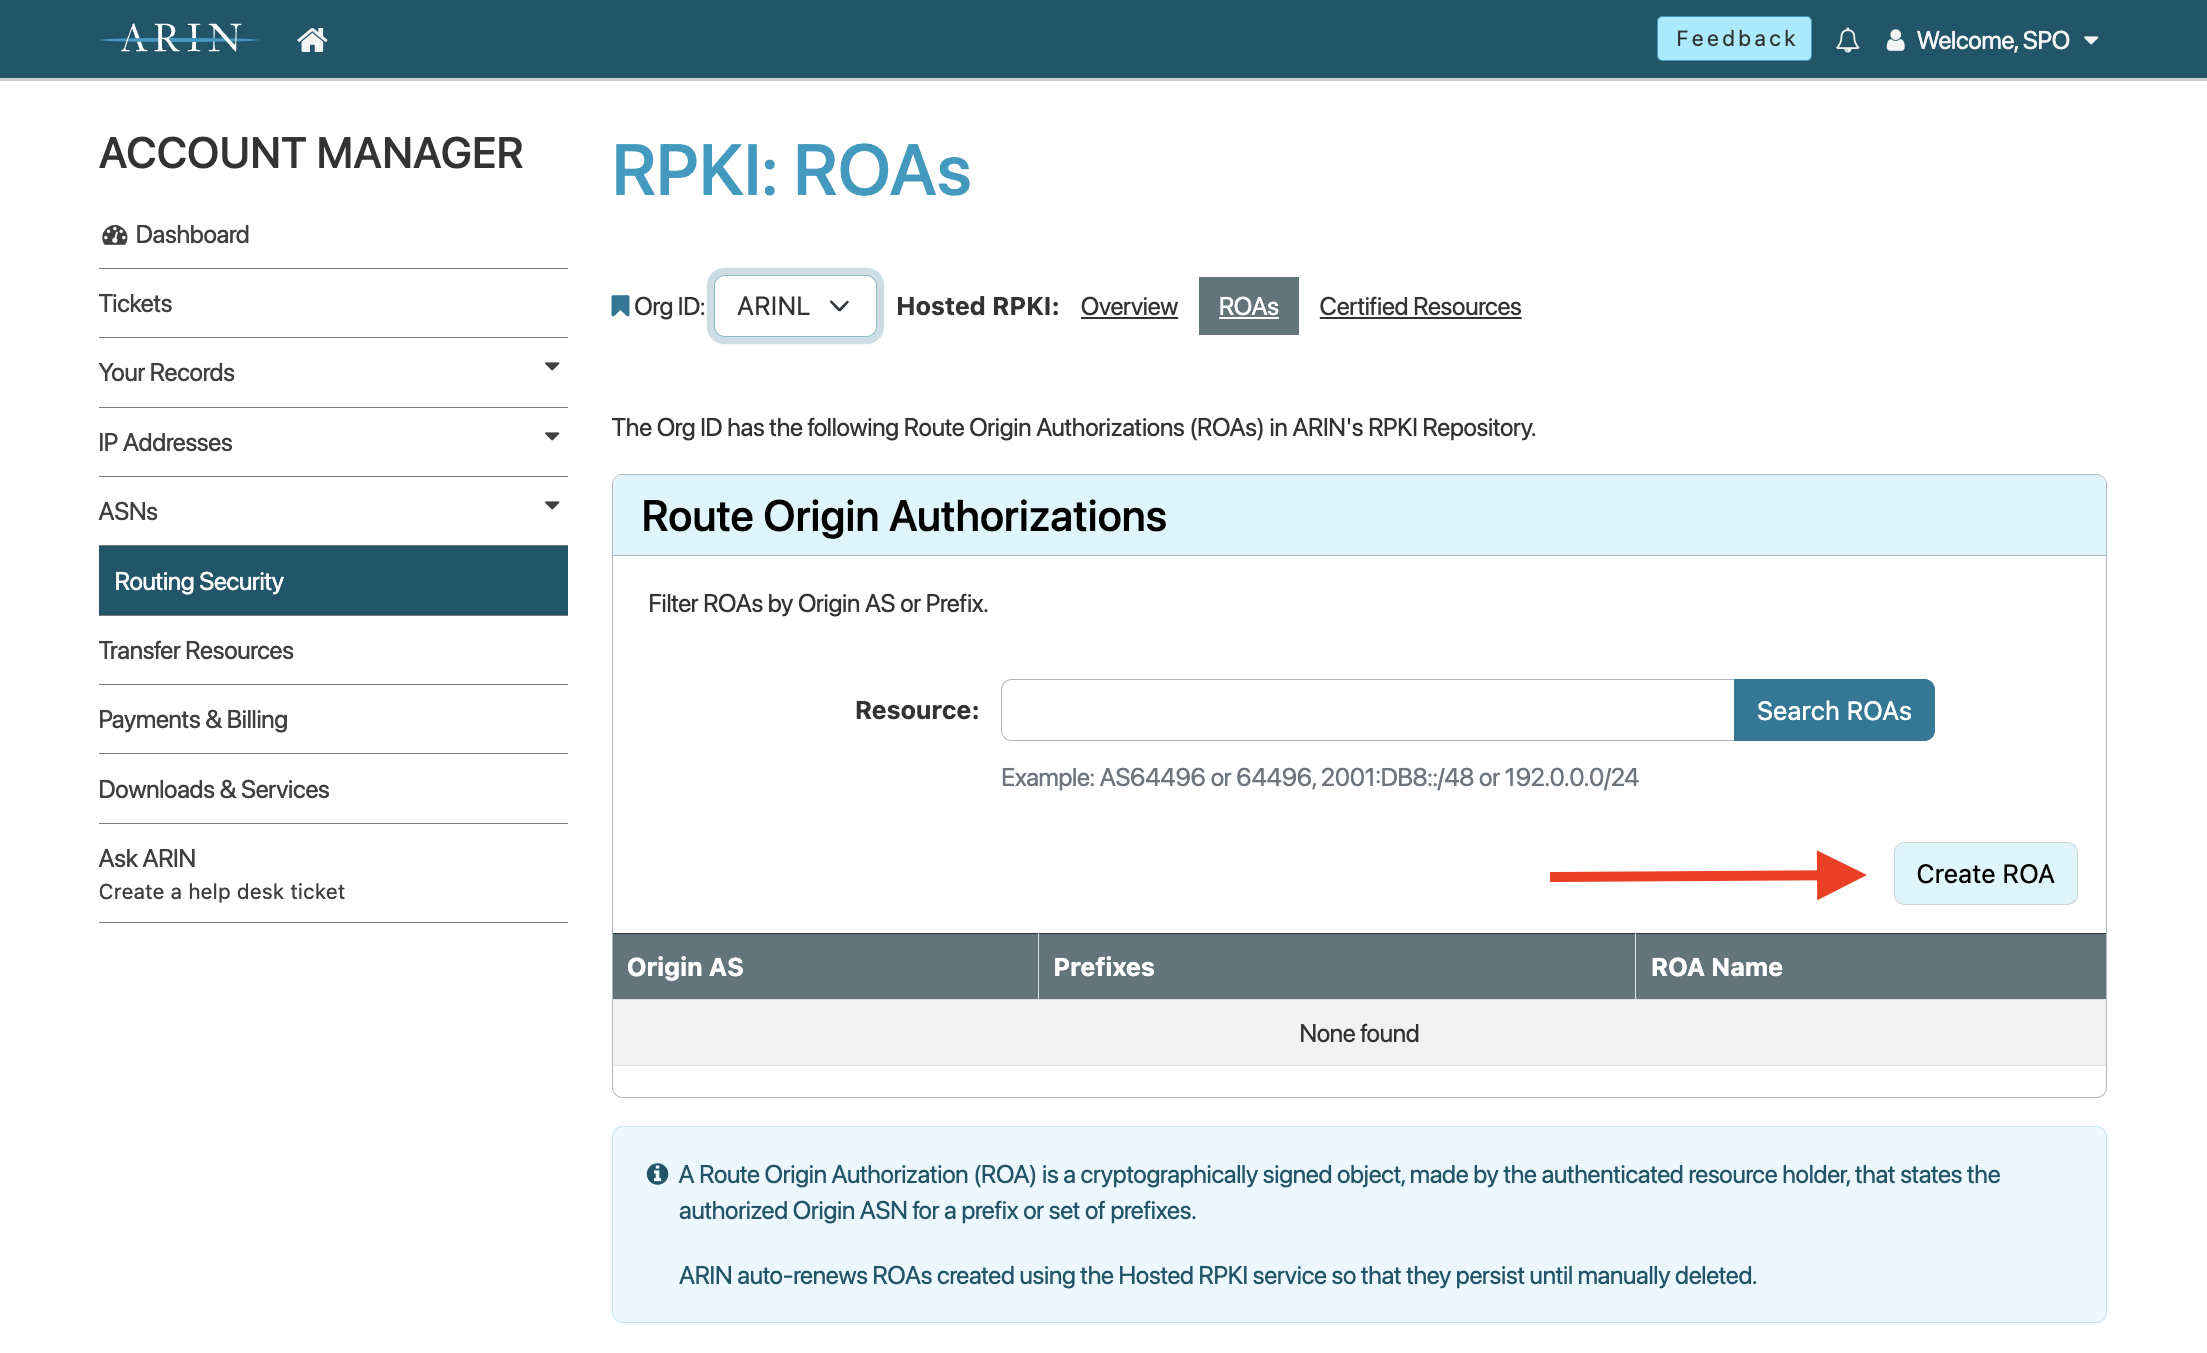Focus the Resource input field
The width and height of the screenshot is (2207, 1353).
click(1367, 710)
